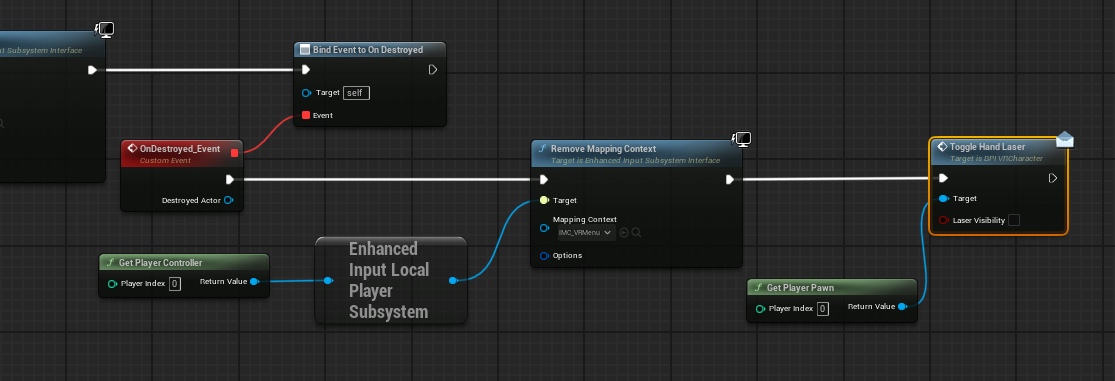Click the Laser Visibility boolean pin
This screenshot has width=1115, height=381.
pos(943,220)
